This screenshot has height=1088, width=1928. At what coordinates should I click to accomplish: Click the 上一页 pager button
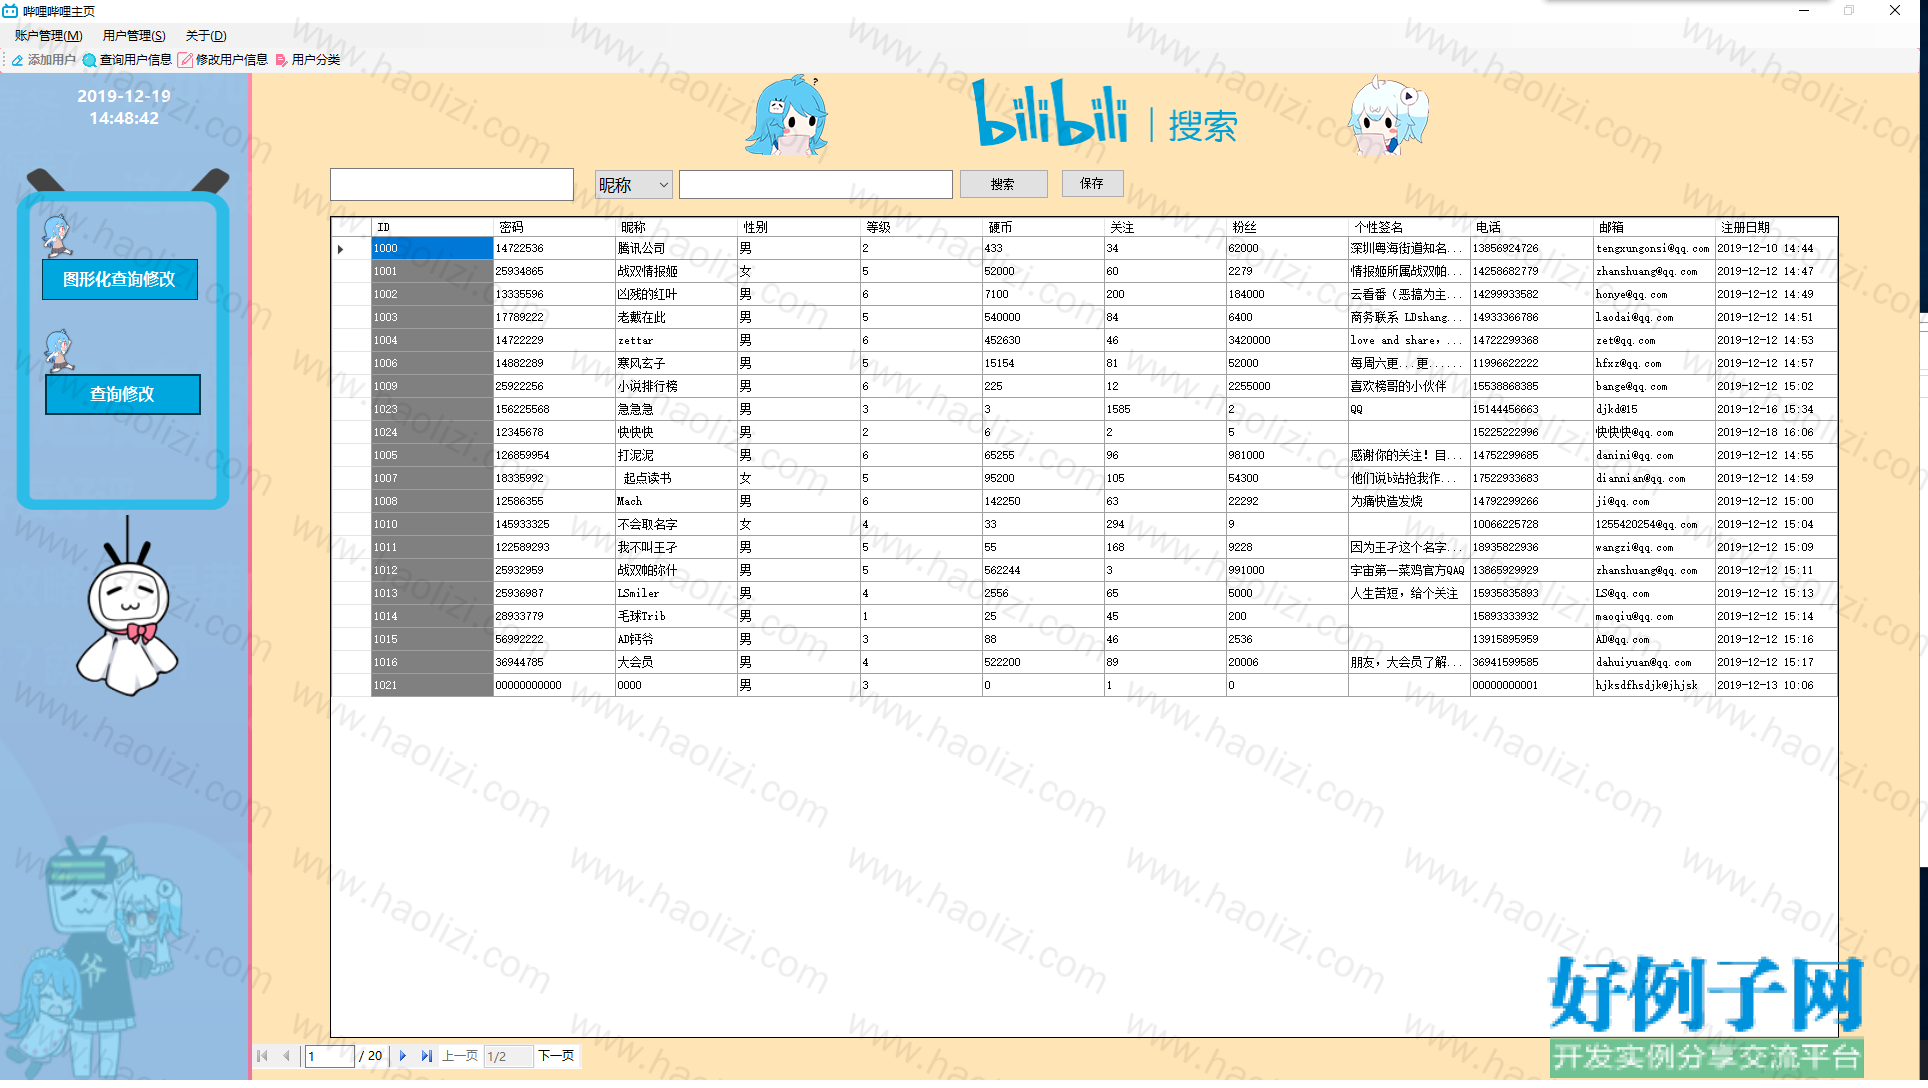click(460, 1056)
